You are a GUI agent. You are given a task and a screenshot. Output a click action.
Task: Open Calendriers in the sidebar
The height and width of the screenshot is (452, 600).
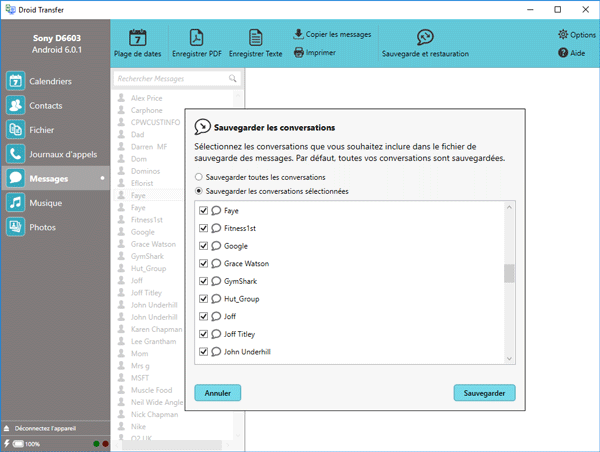click(55, 81)
